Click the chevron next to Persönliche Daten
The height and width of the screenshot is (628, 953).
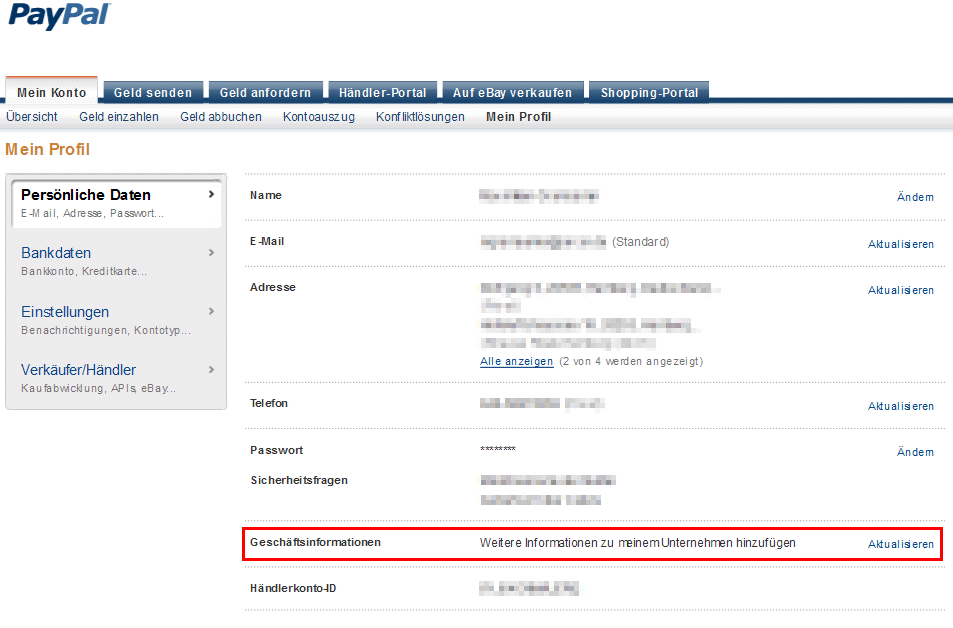[211, 195]
